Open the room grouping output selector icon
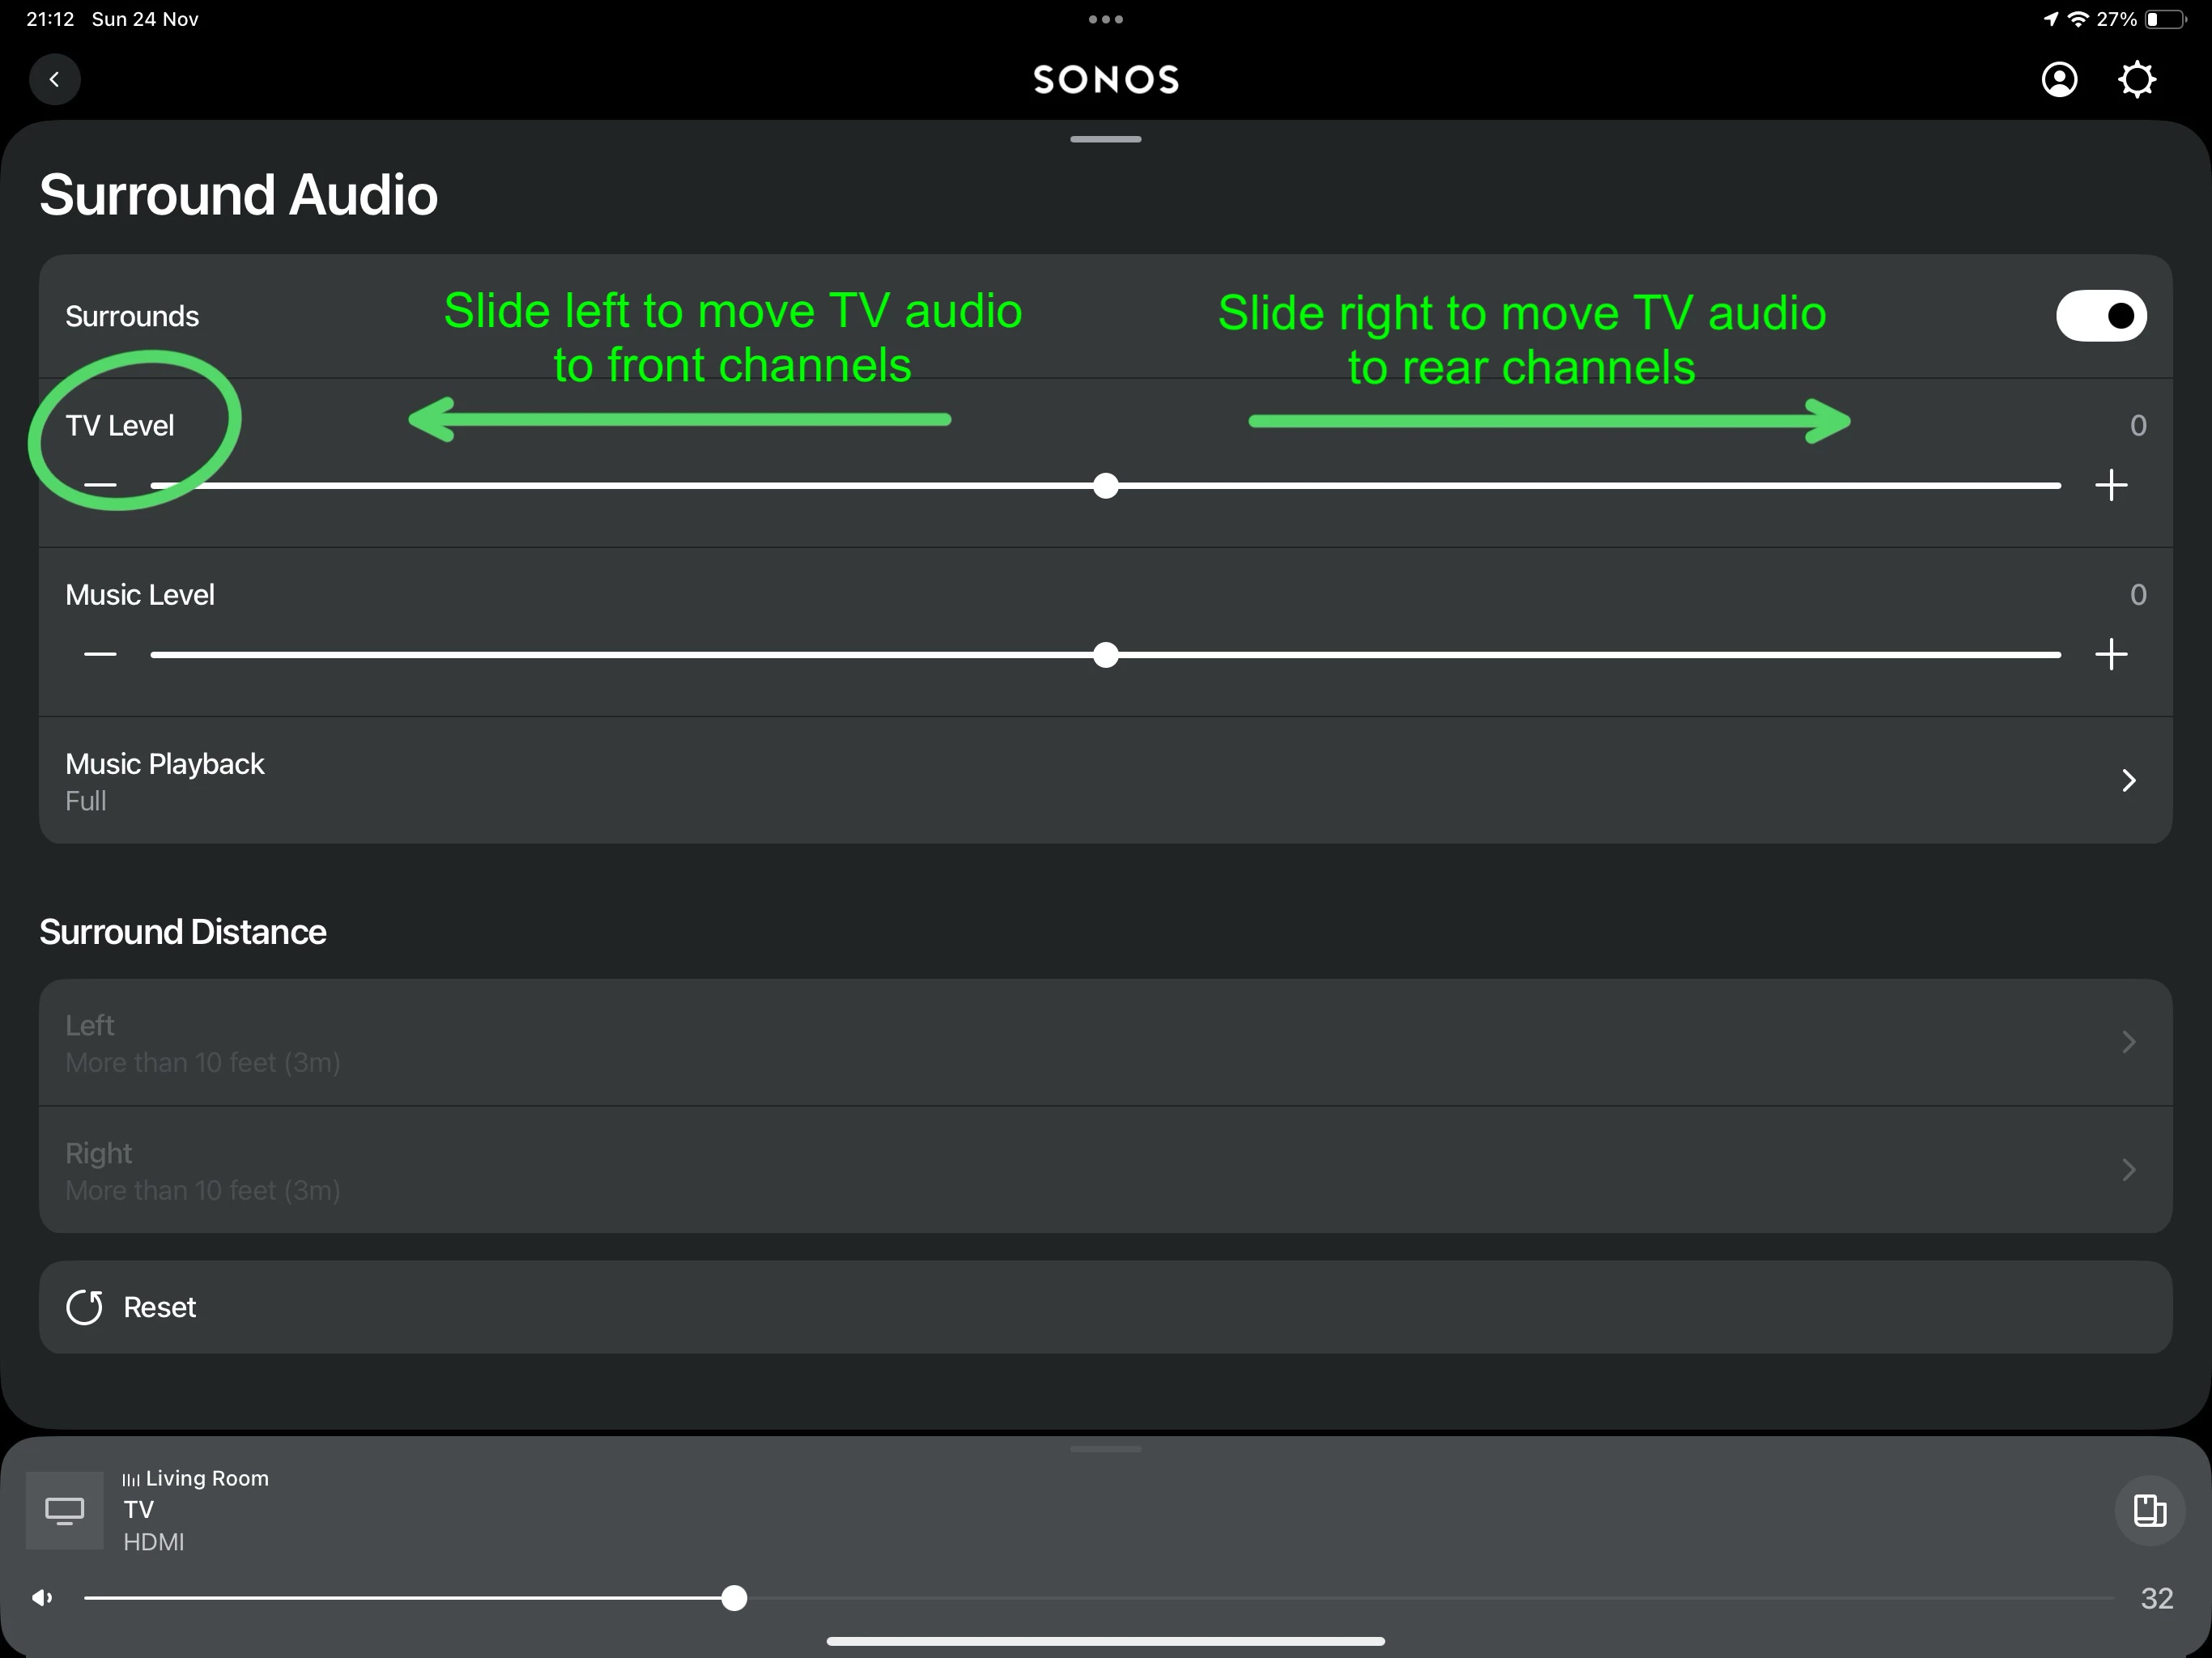2212x1658 pixels. pyautogui.click(x=2149, y=1510)
